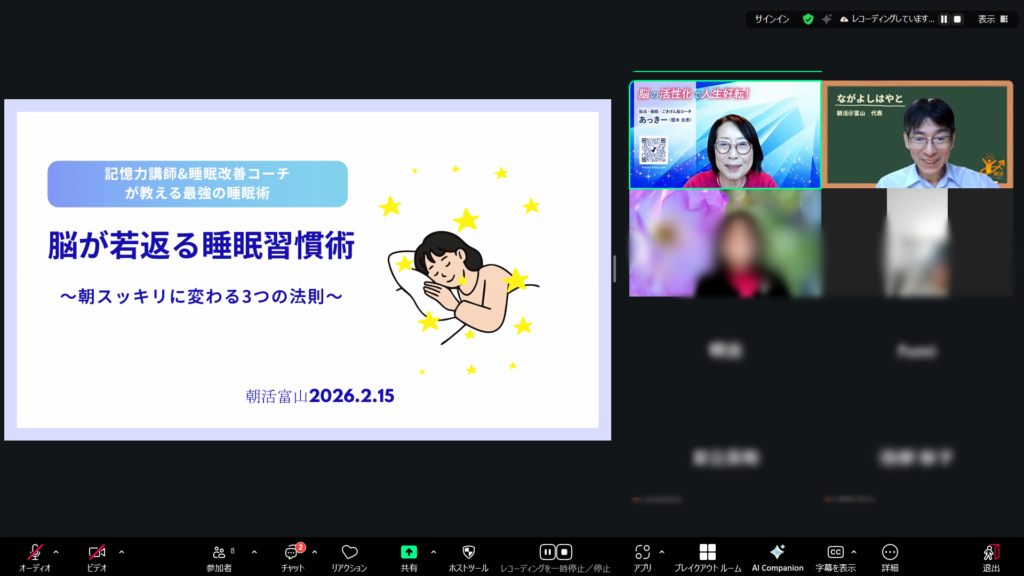Open the ブレイクアウトルーム breakout rooms icon
Viewport: 1024px width, 576px height.
point(707,552)
